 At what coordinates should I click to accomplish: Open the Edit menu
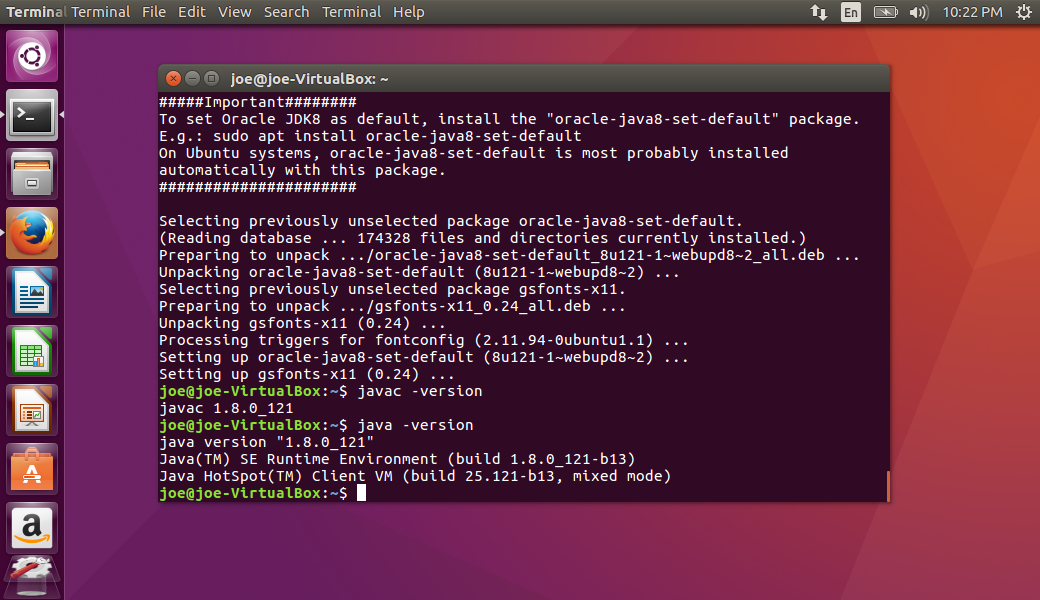click(192, 12)
